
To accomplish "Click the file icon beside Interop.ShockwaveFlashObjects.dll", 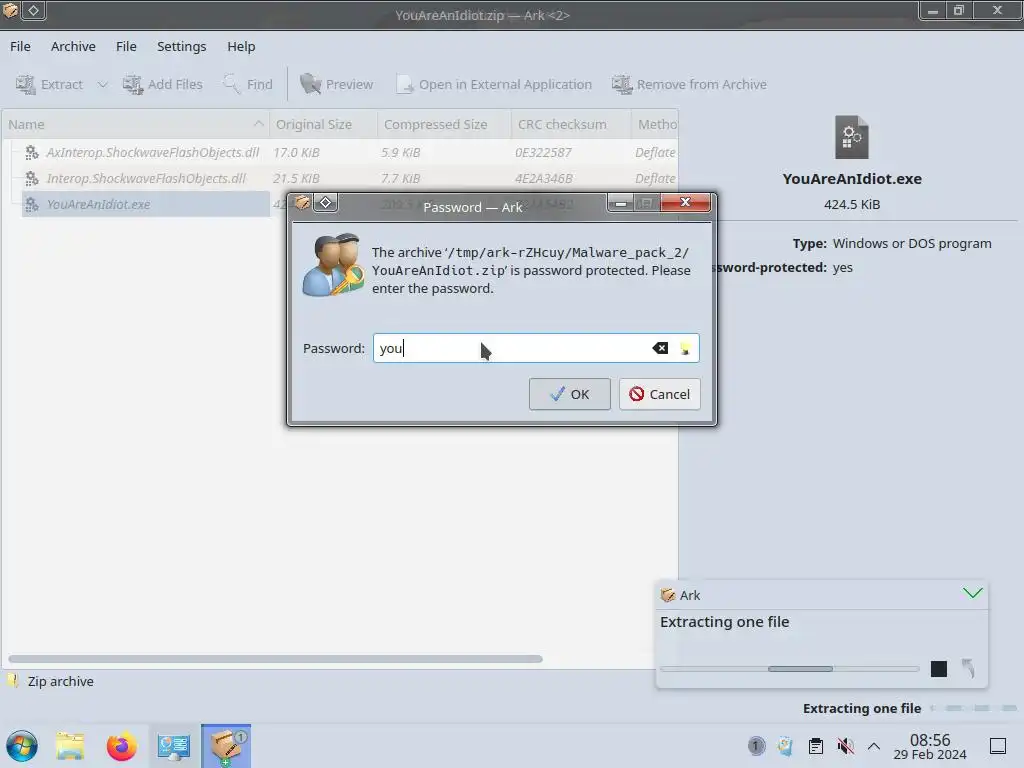I will click(x=32, y=178).
